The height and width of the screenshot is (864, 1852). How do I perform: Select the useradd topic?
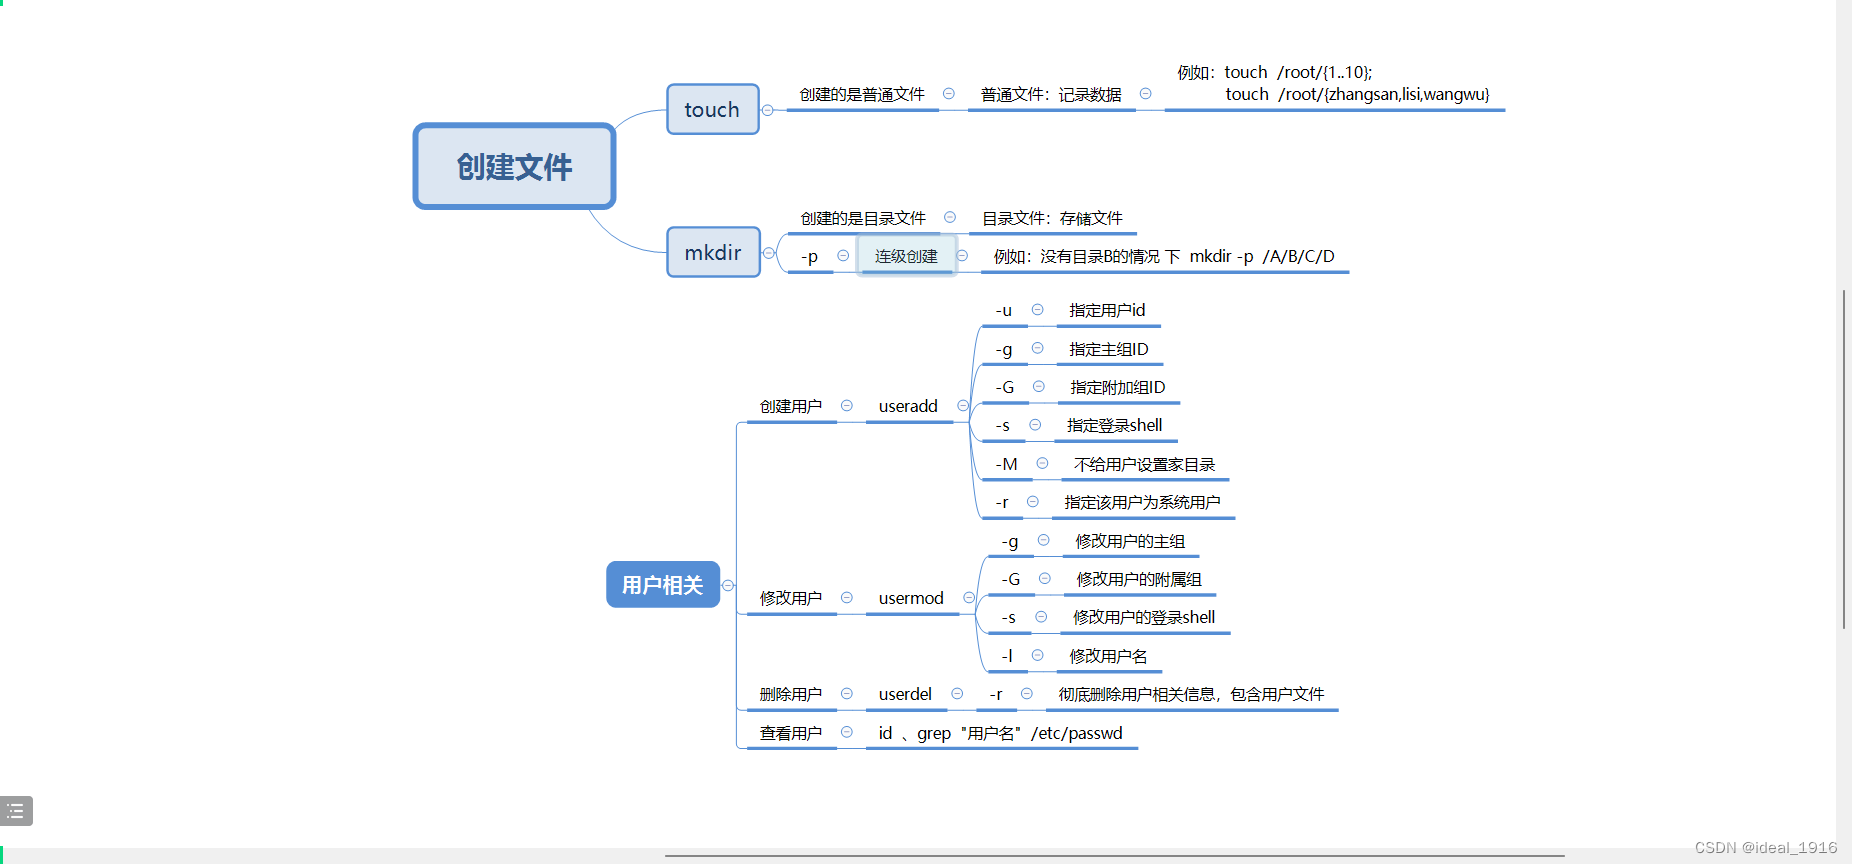tap(908, 406)
